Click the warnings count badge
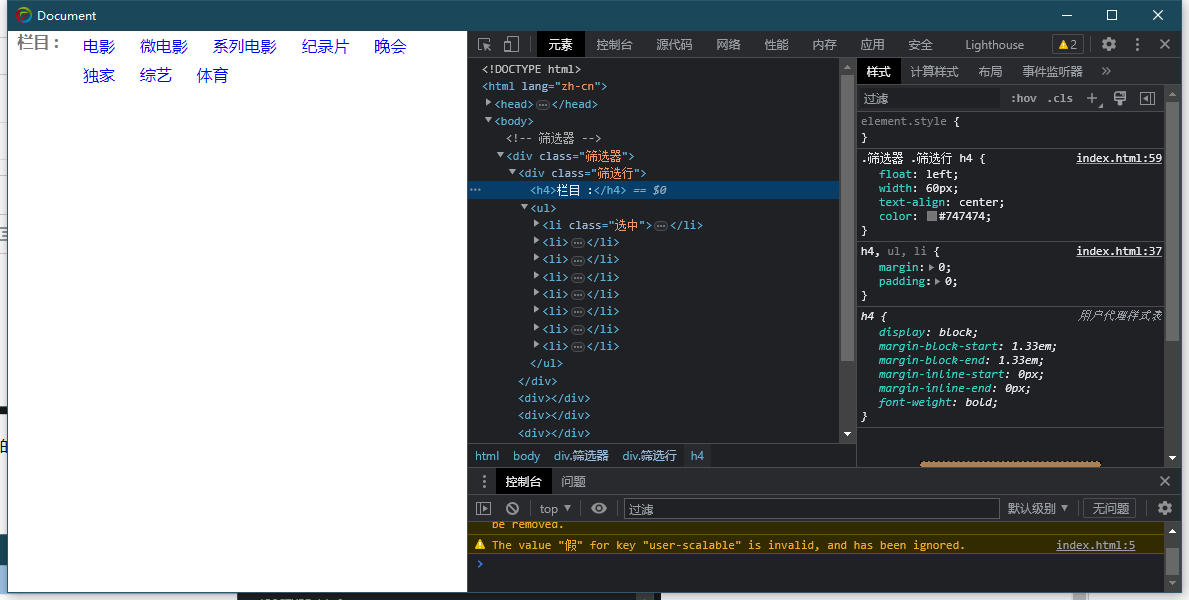The height and width of the screenshot is (600, 1189). point(1068,45)
